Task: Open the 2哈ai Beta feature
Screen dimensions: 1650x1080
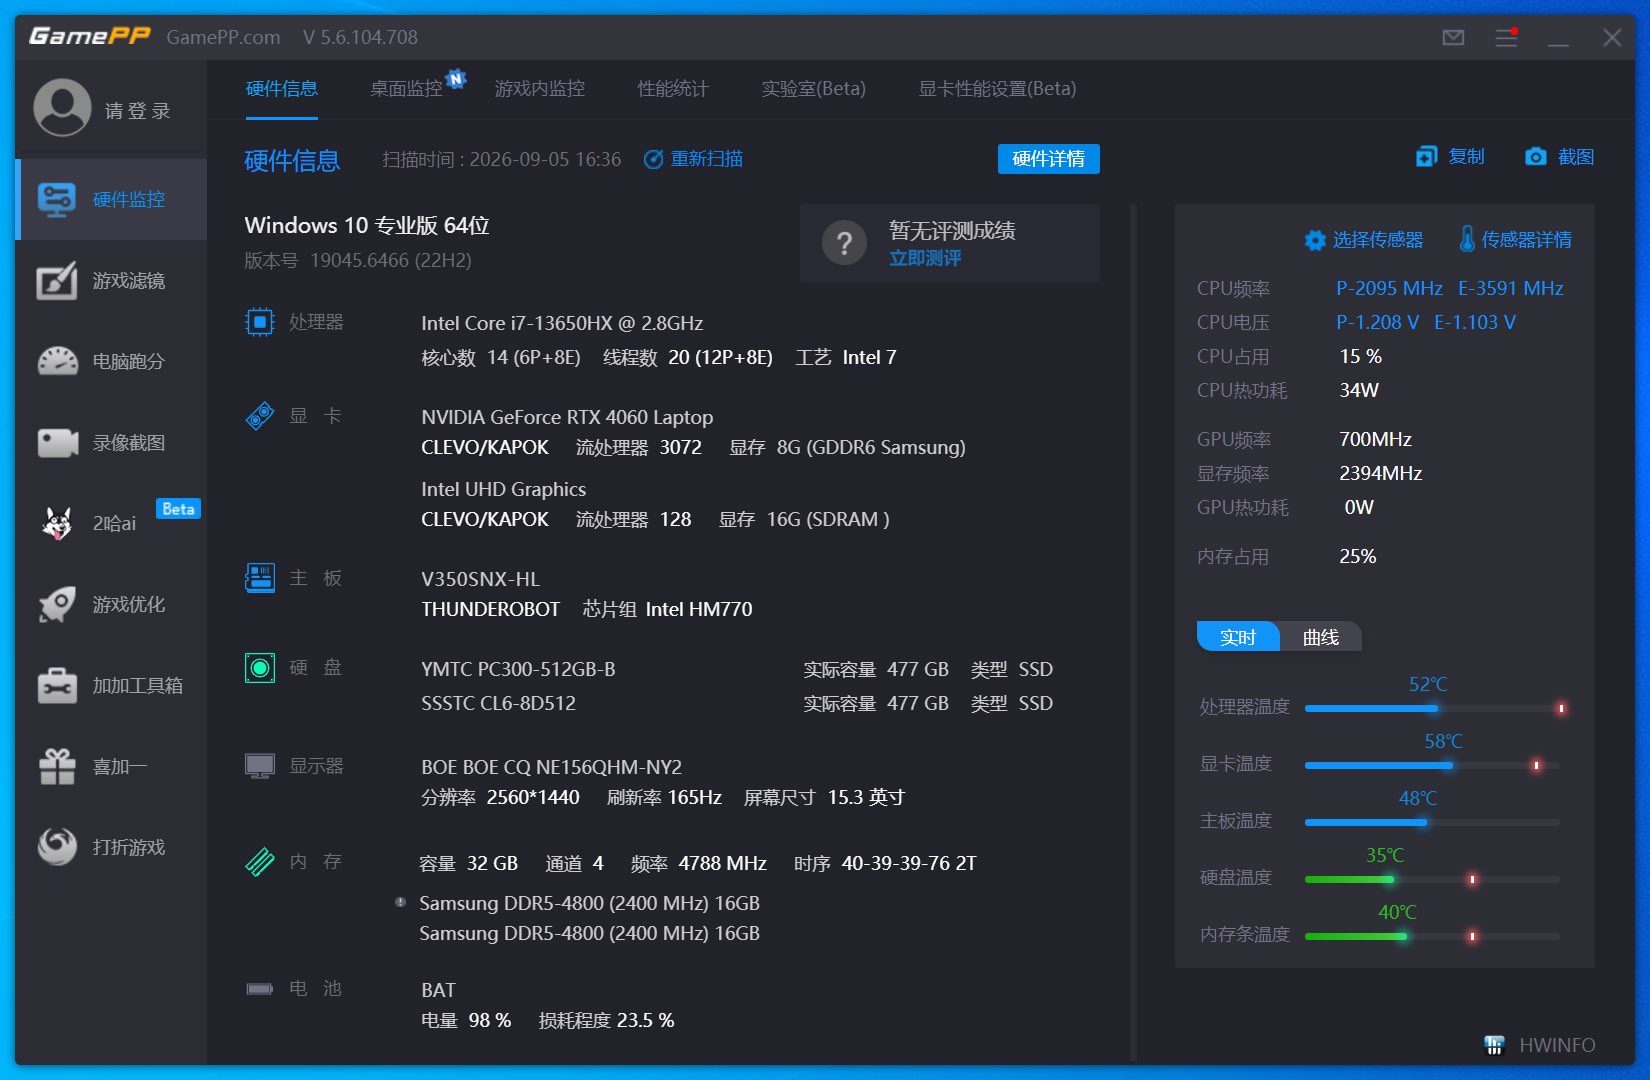Action: [x=111, y=523]
